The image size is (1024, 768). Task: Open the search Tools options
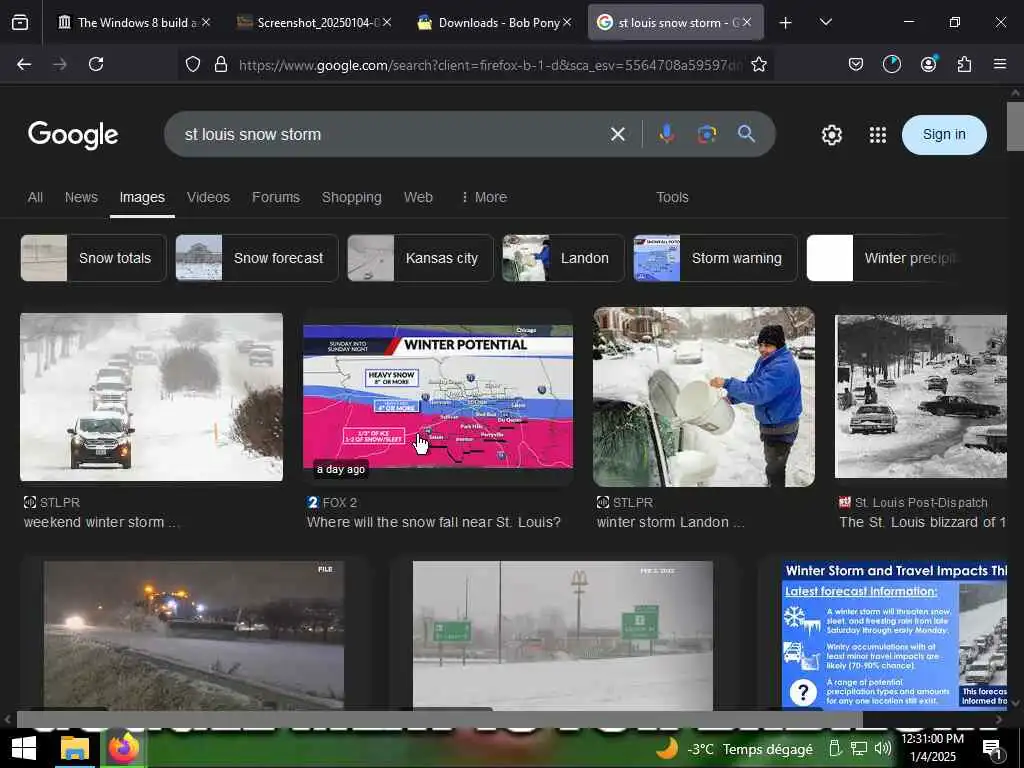pos(672,197)
